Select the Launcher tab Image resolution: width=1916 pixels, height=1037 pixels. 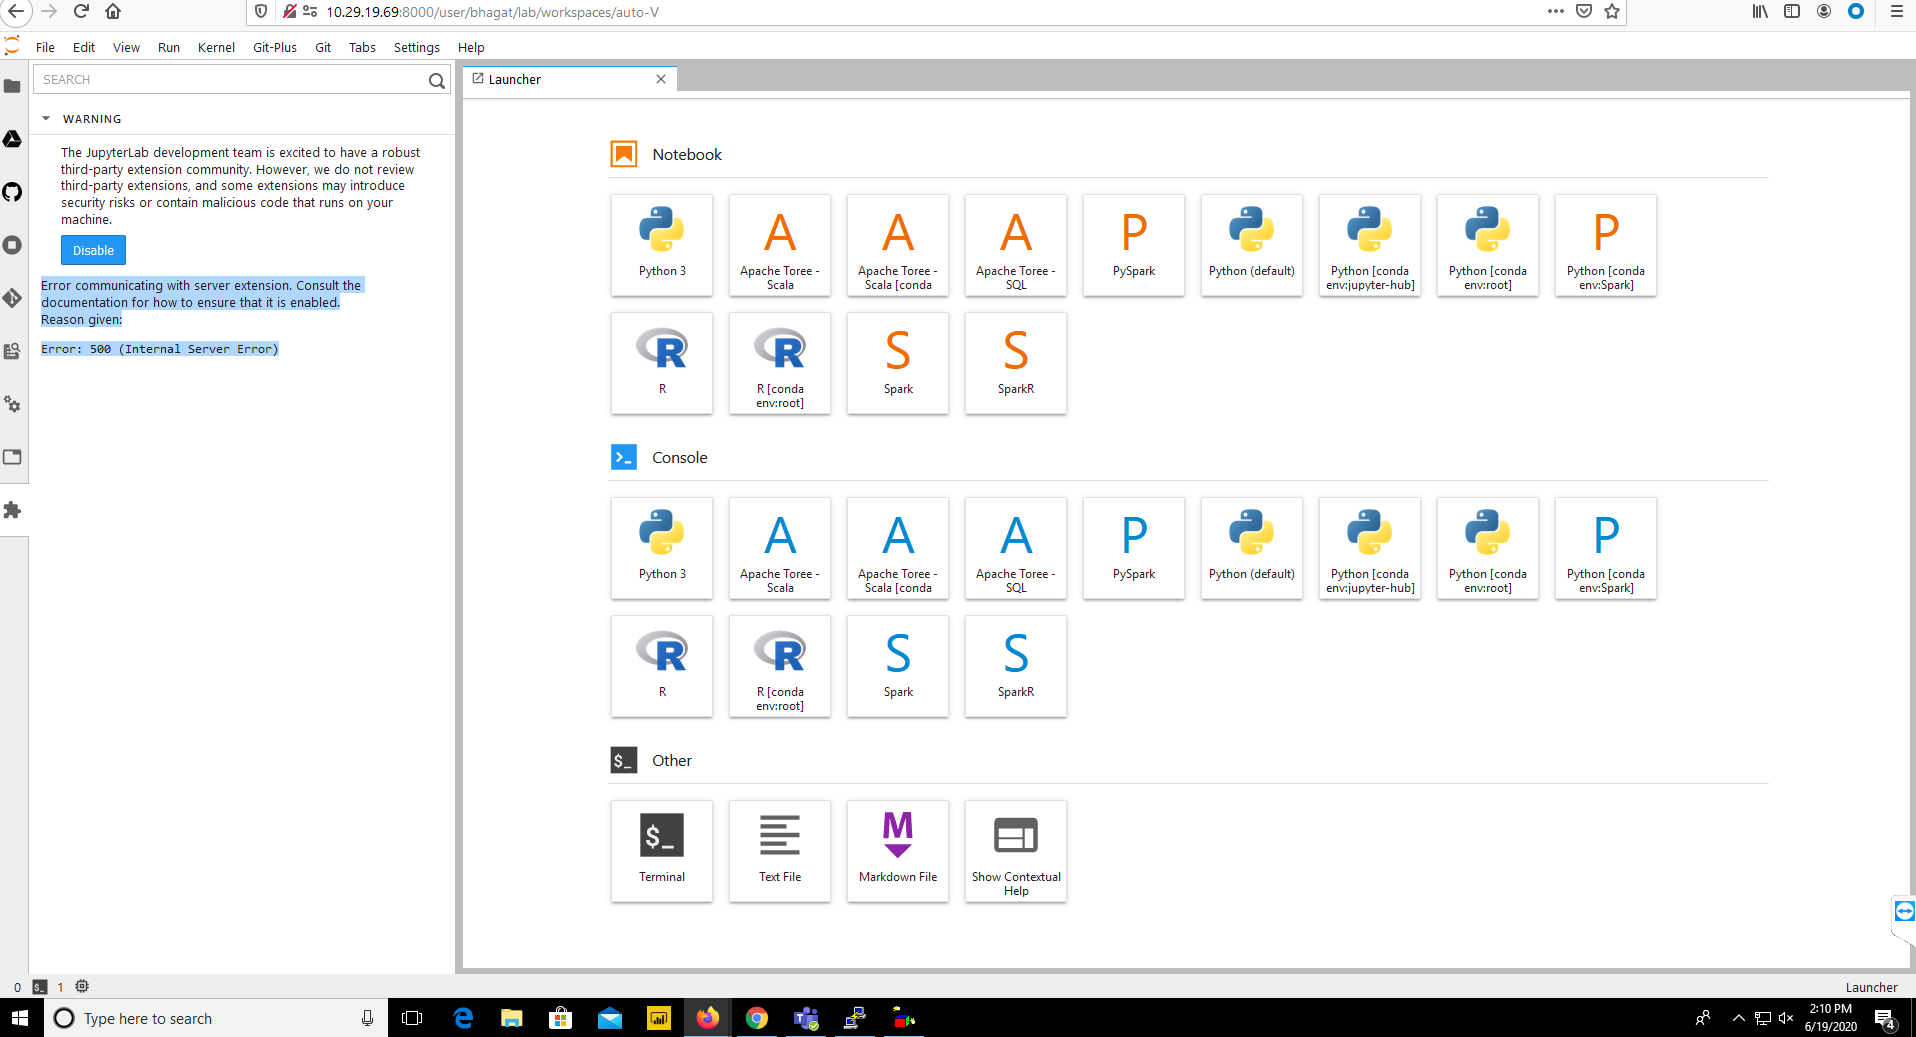560,79
